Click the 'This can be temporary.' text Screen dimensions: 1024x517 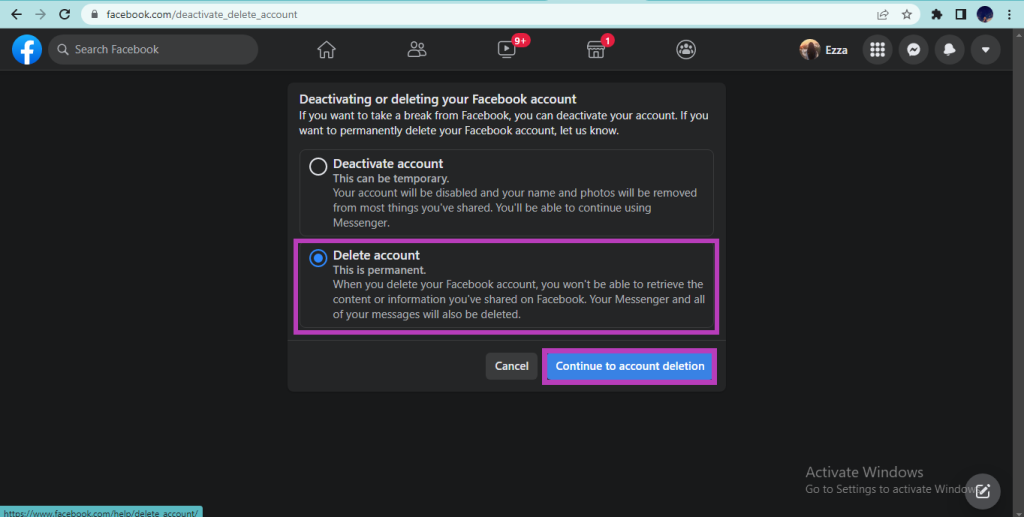(x=391, y=179)
